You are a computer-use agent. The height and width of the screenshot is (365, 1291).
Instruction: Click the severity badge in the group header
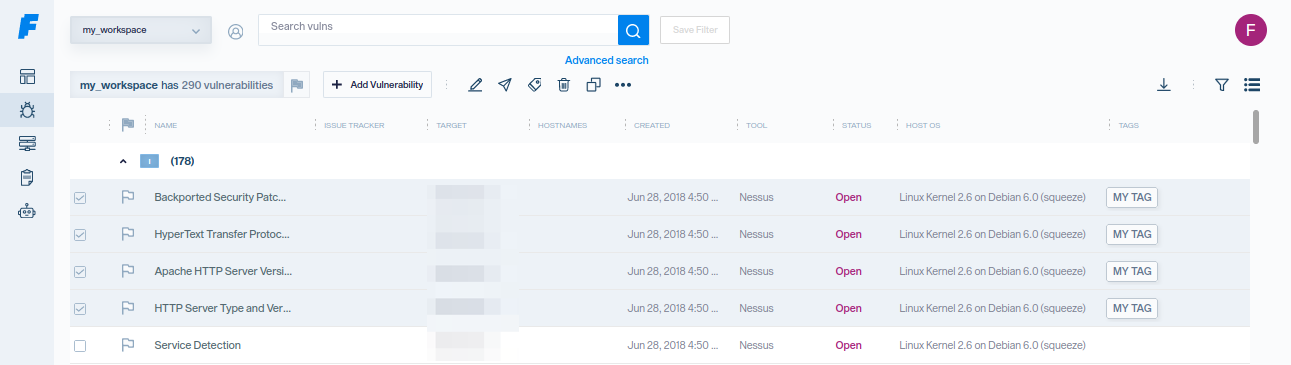click(149, 161)
